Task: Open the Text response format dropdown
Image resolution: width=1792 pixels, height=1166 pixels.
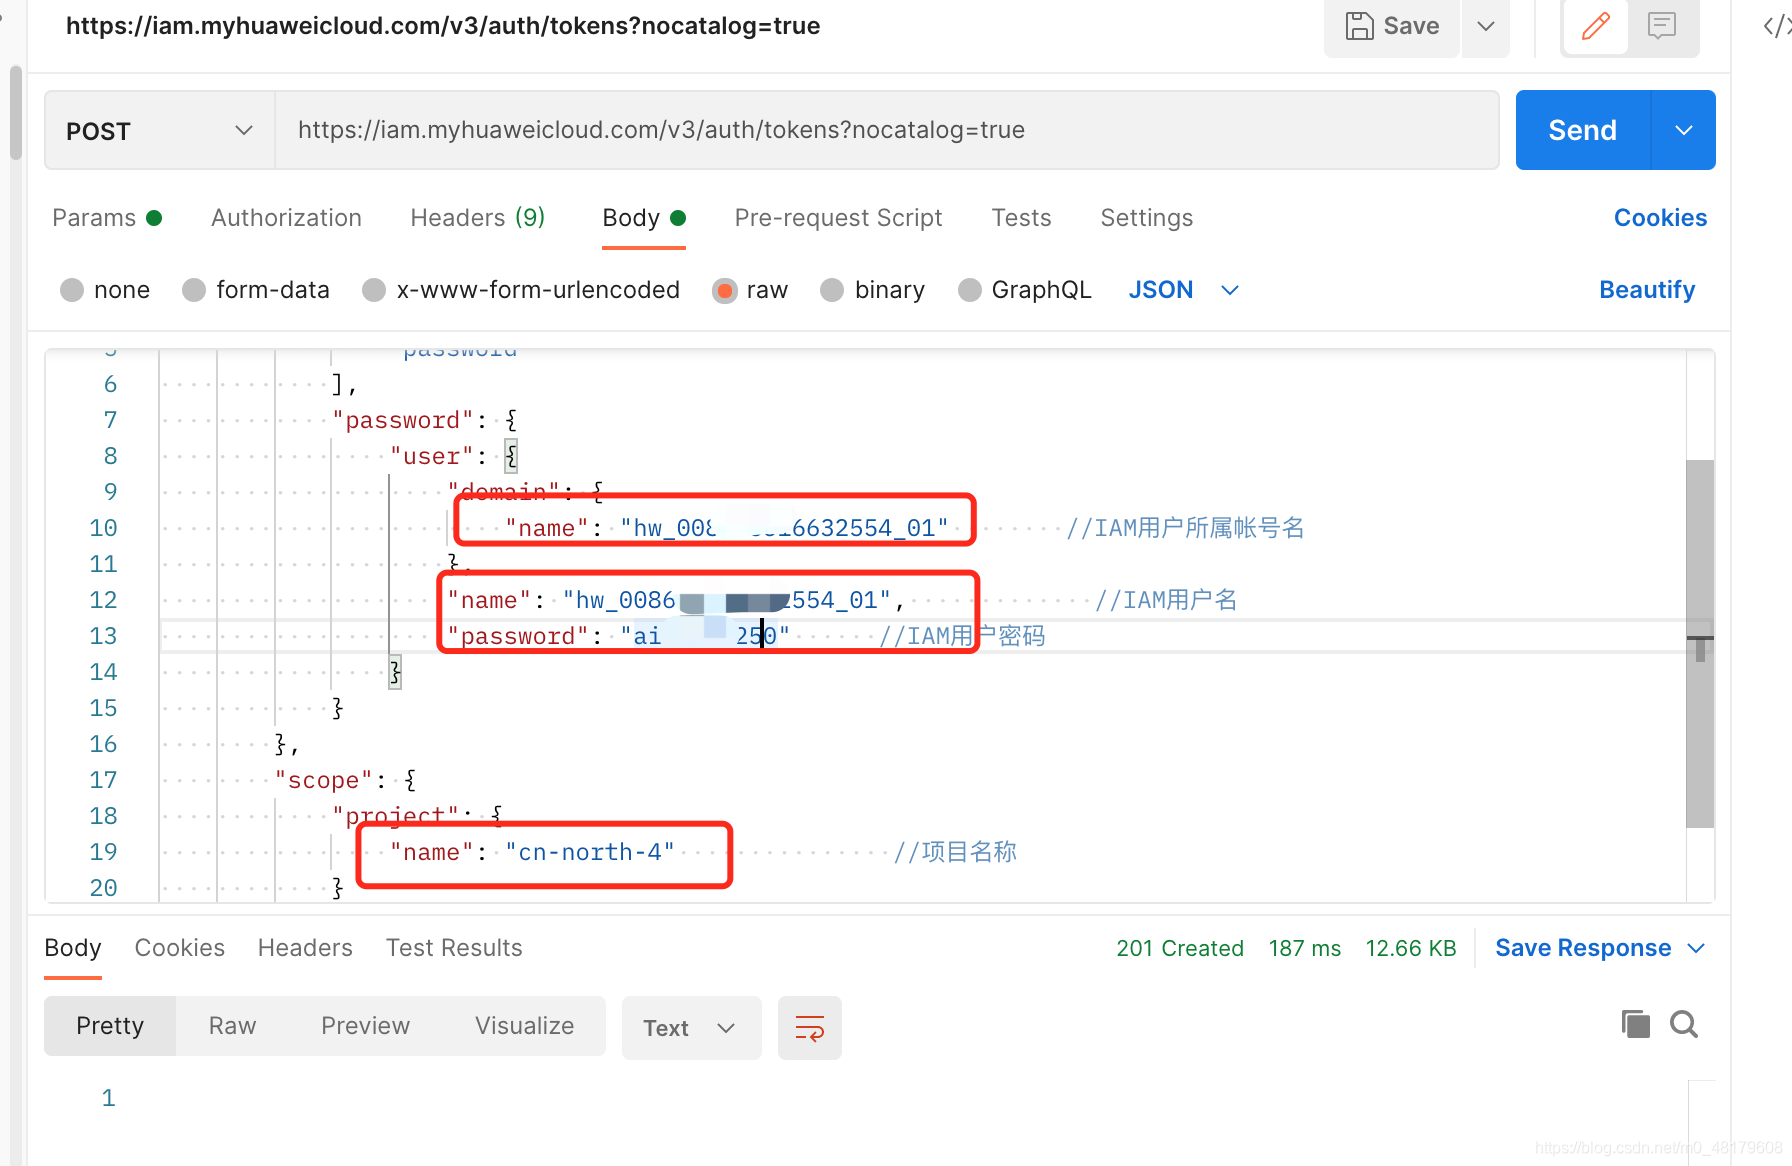Action: (691, 1028)
